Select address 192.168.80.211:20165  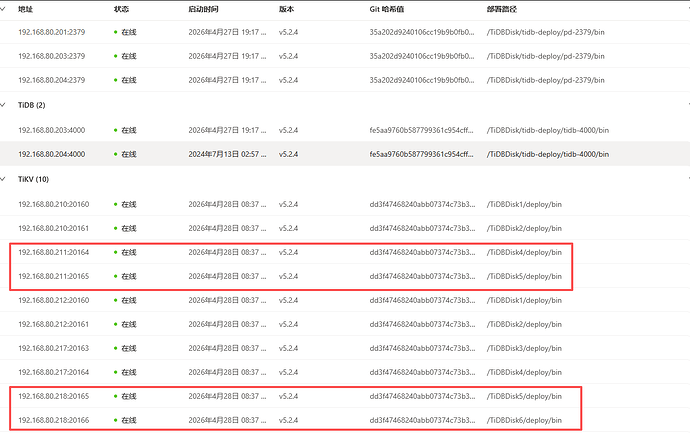click(x=53, y=276)
